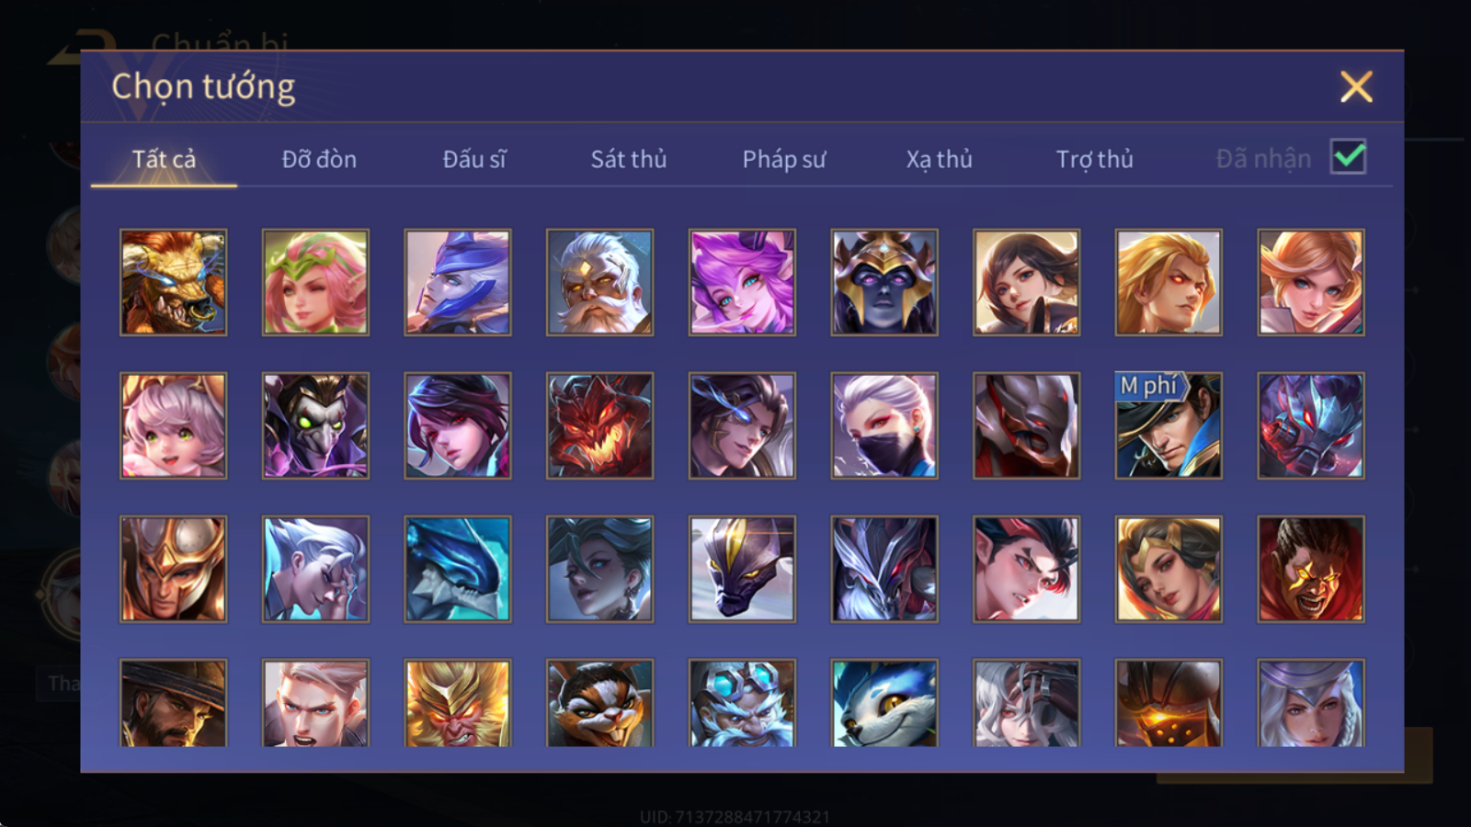This screenshot has width=1471, height=827.
Task: Choose the golden monkey king hero portrait
Action: coord(457,702)
